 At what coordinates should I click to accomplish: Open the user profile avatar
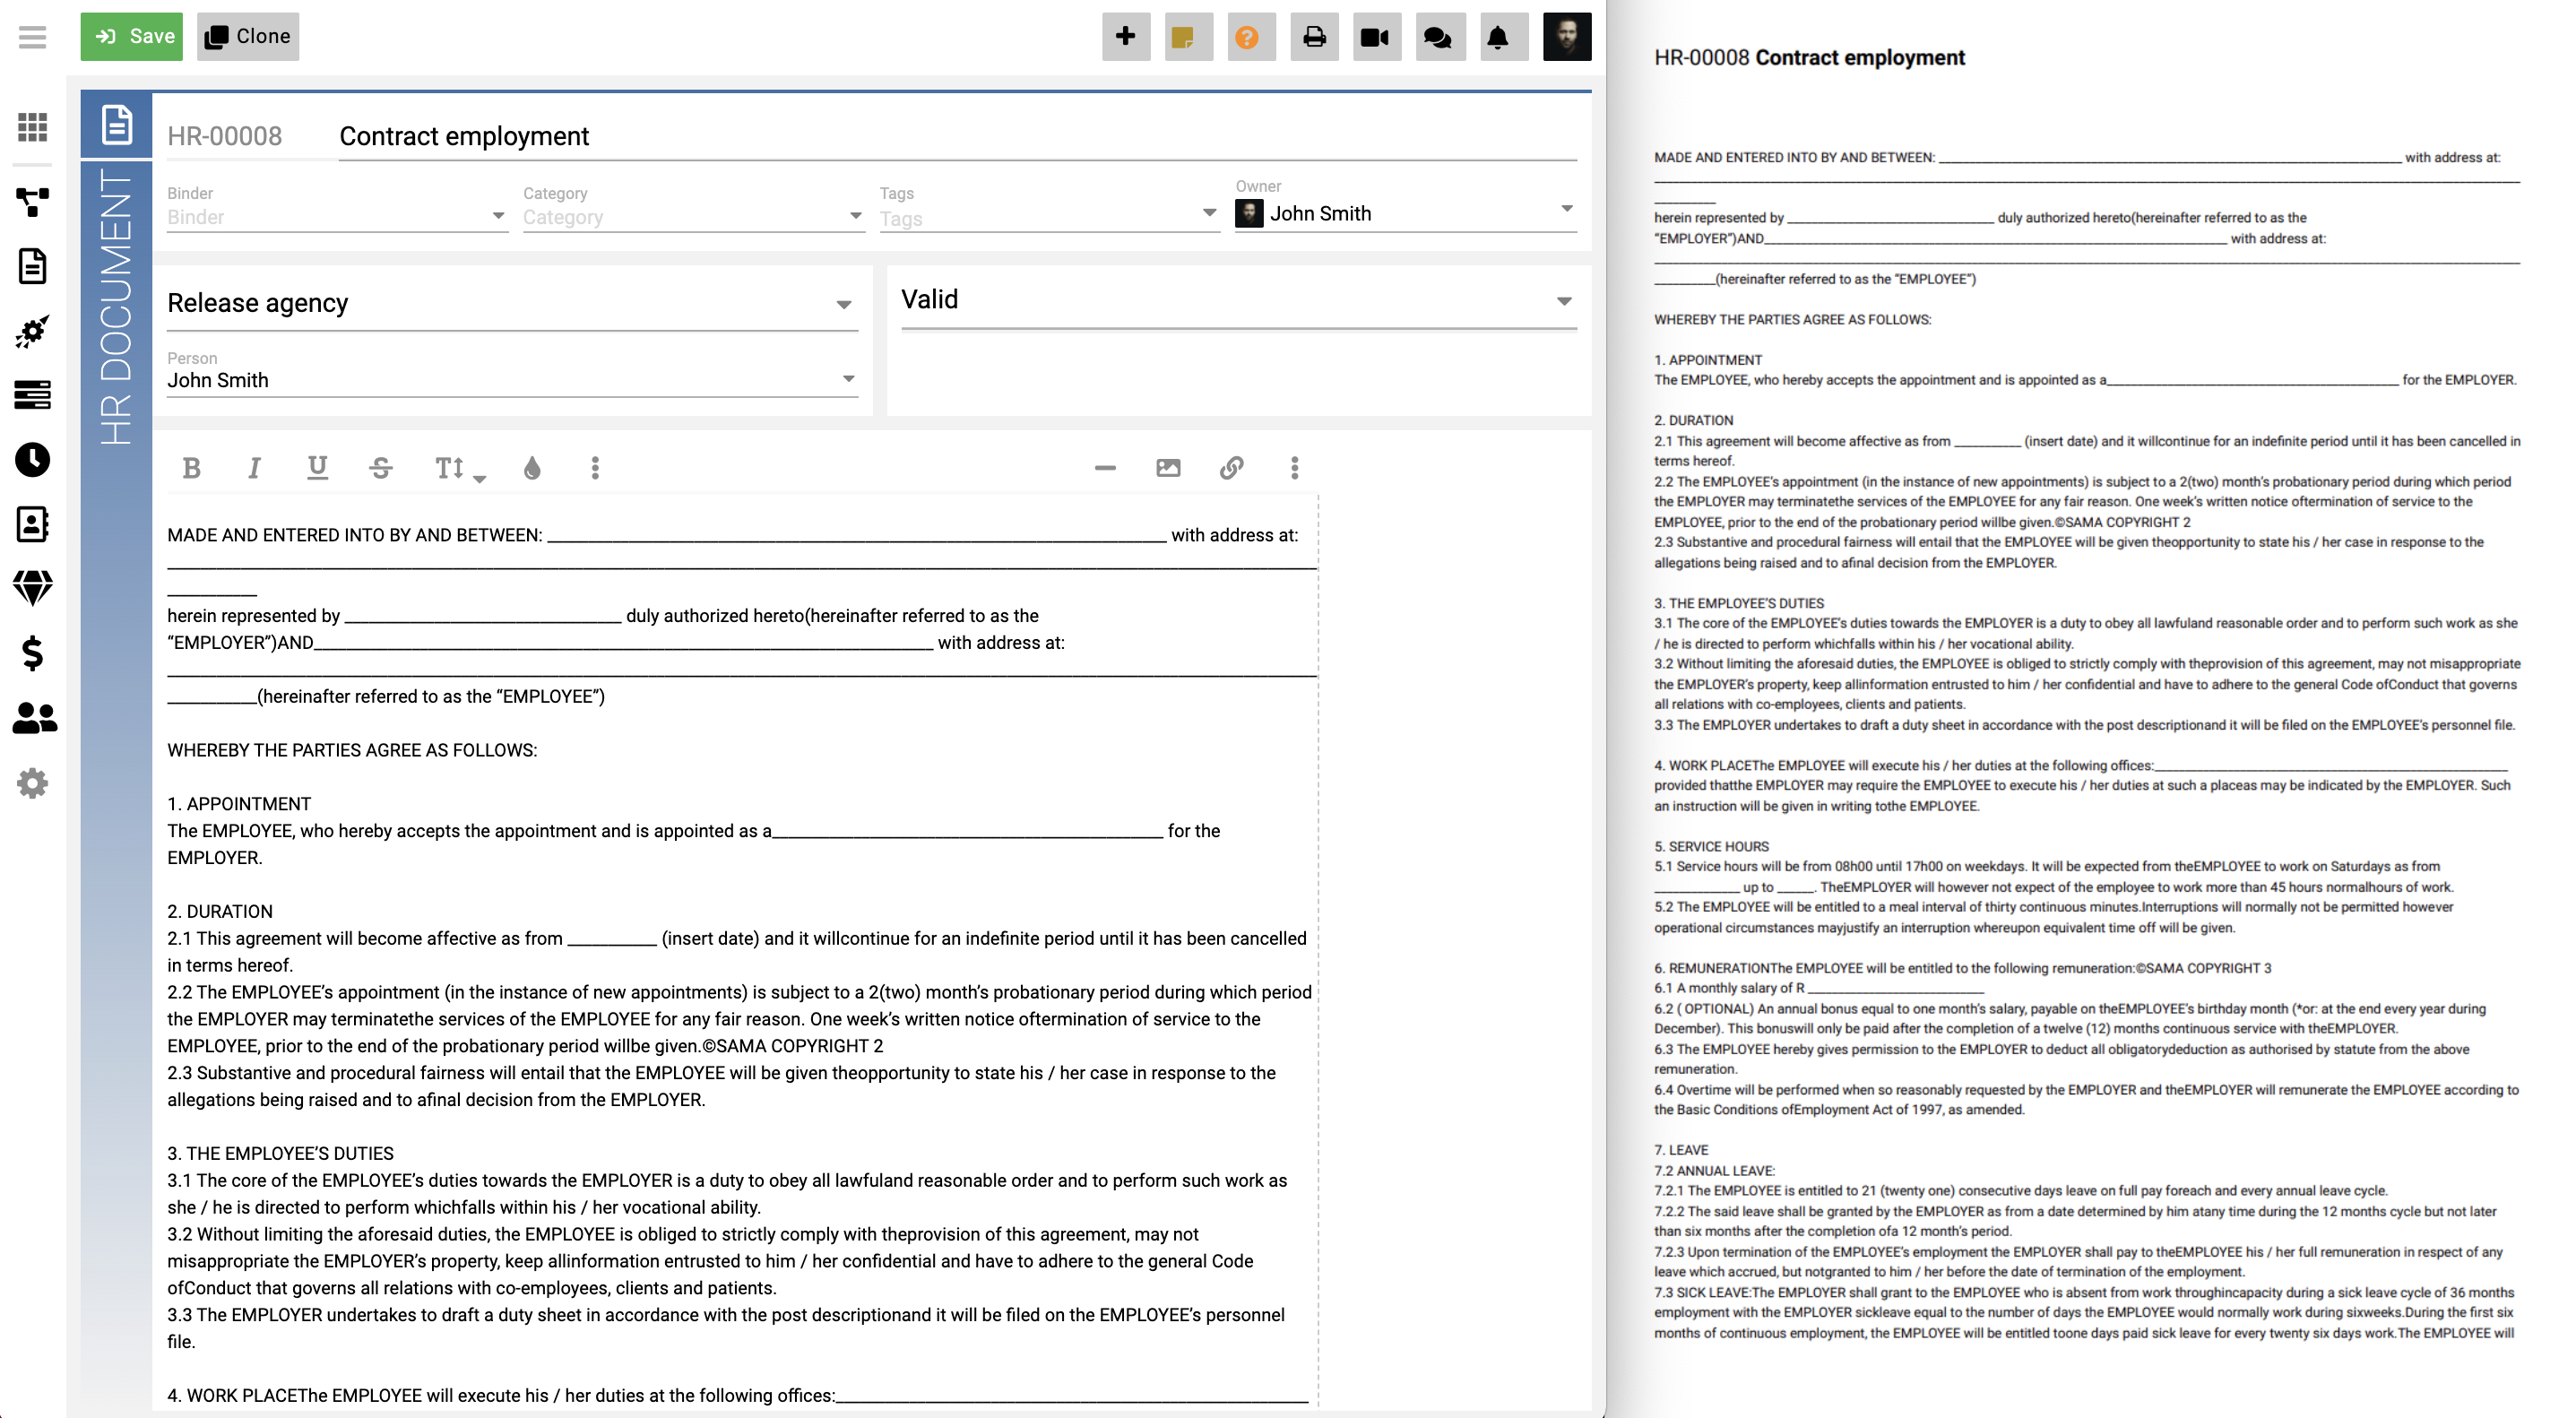point(1567,37)
